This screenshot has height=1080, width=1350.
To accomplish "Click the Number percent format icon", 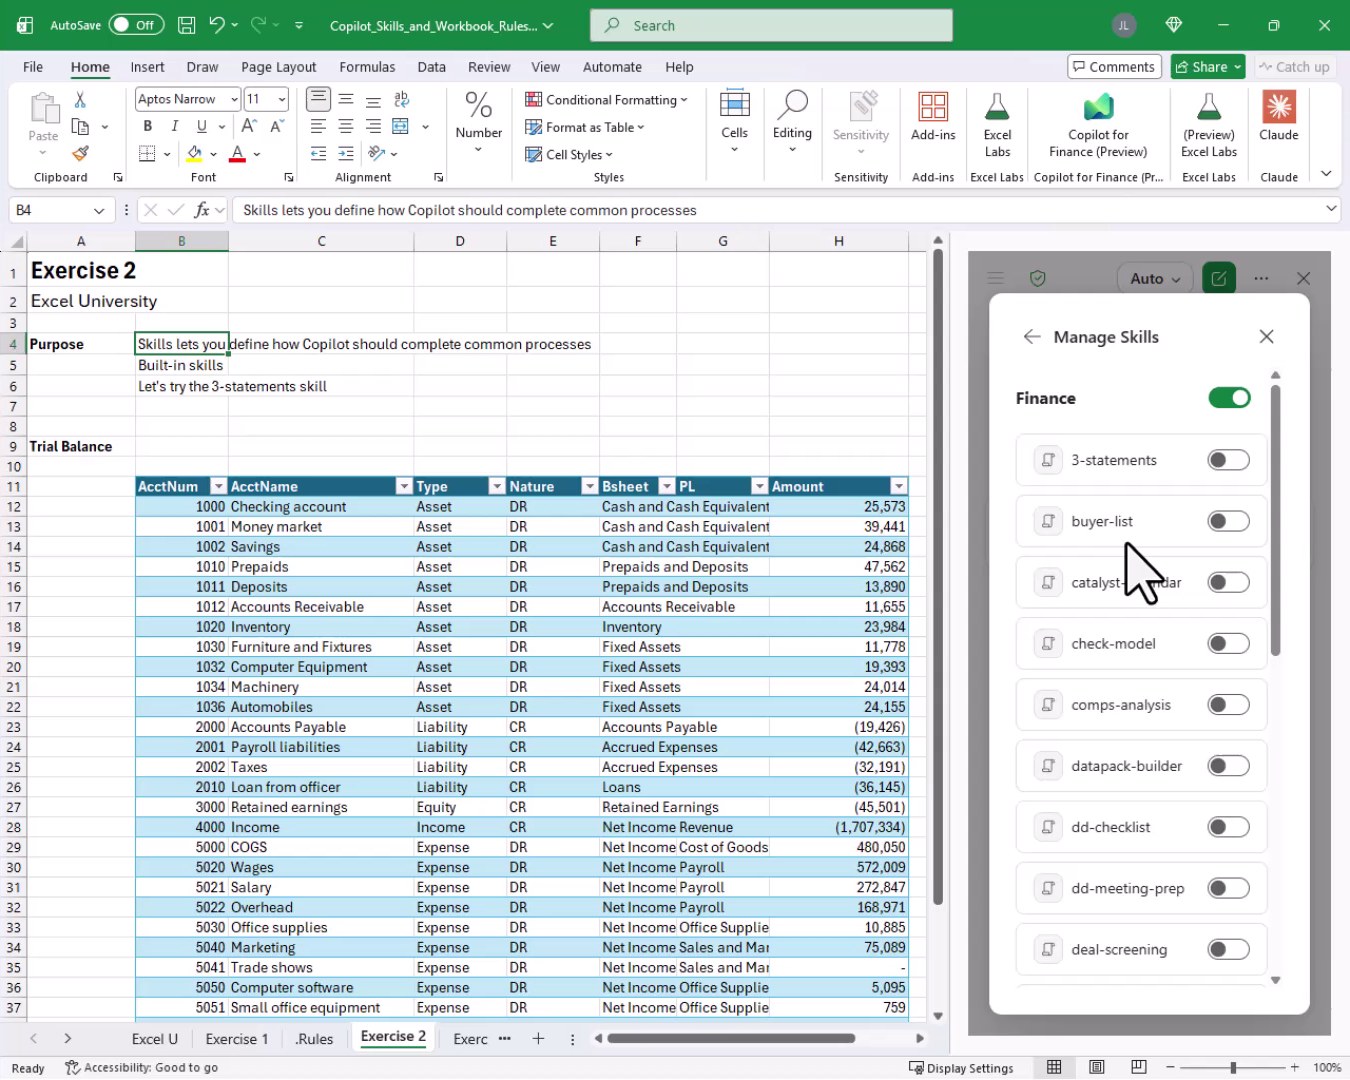I will [478, 104].
